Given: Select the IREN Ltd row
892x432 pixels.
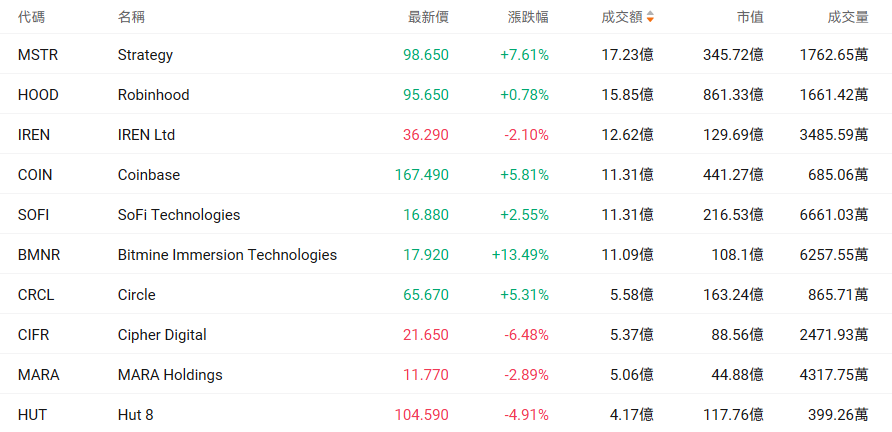Looking at the screenshot, I should [x=446, y=134].
